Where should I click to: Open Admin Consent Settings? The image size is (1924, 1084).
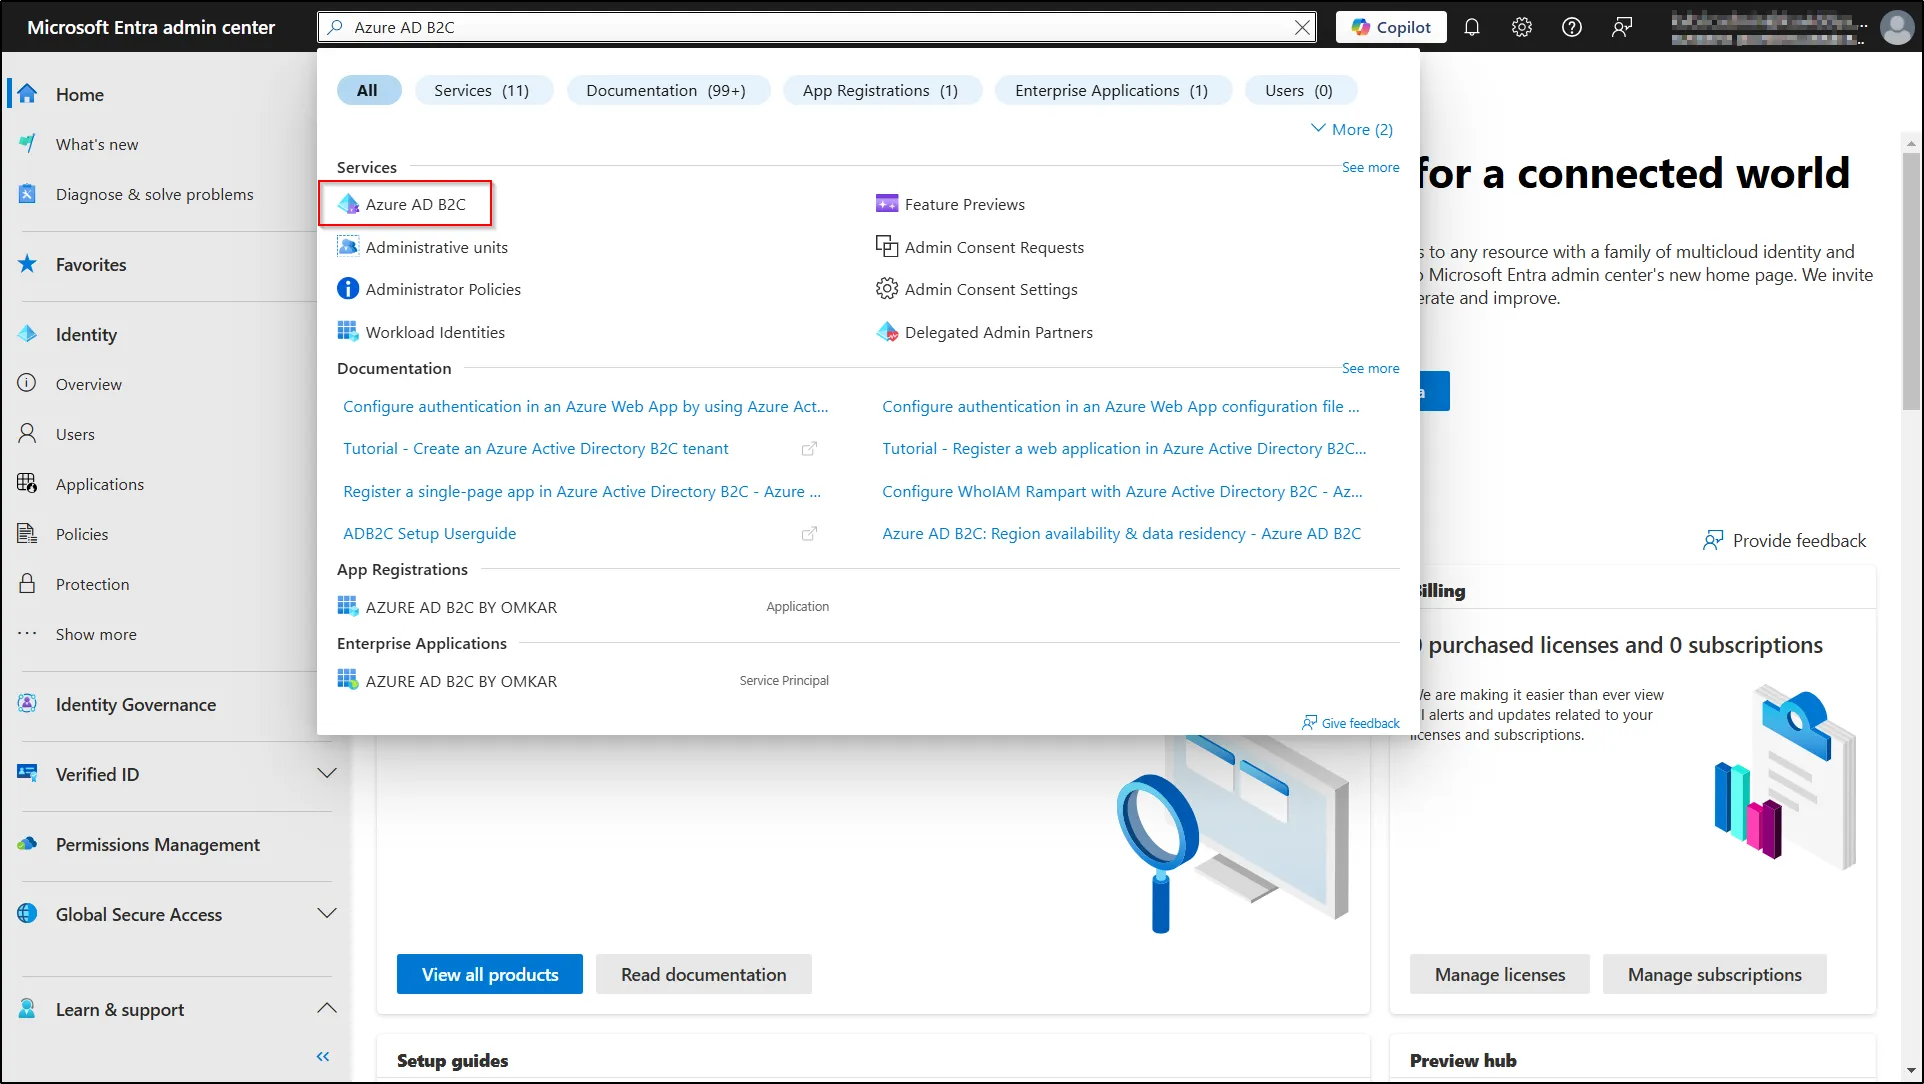coord(977,289)
